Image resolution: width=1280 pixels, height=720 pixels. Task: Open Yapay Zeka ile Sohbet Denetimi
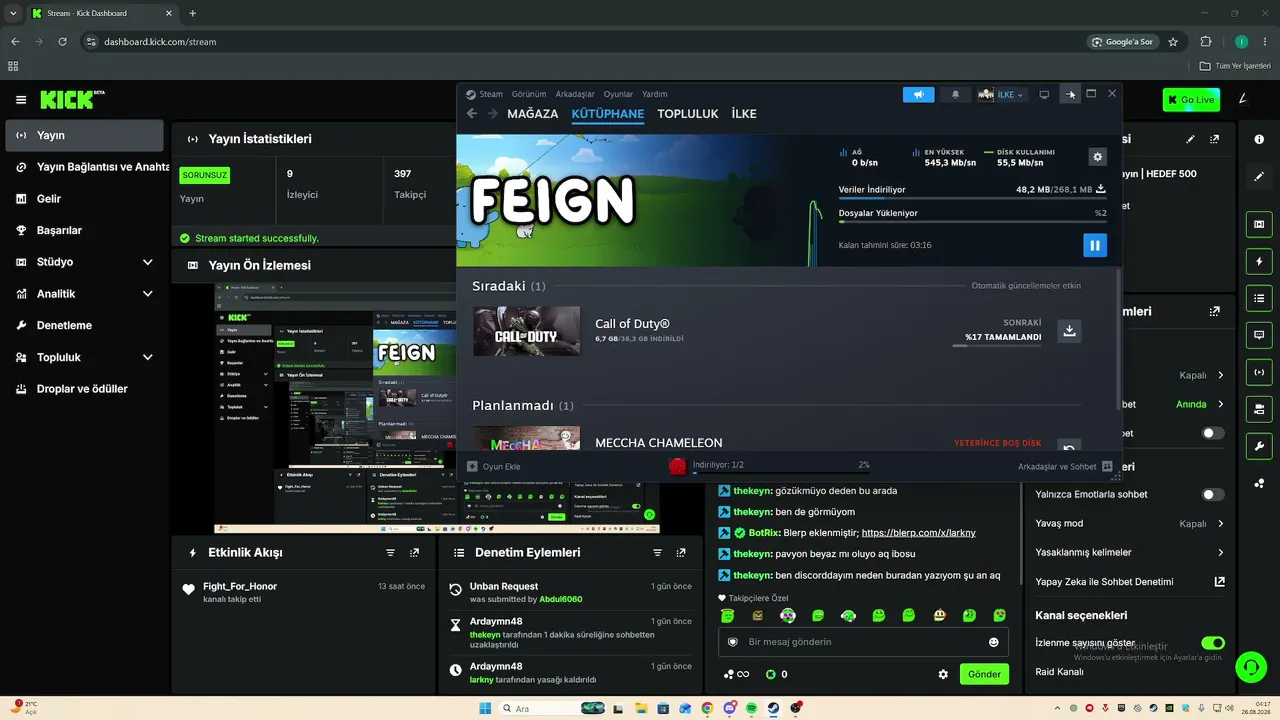pyautogui.click(x=1130, y=581)
